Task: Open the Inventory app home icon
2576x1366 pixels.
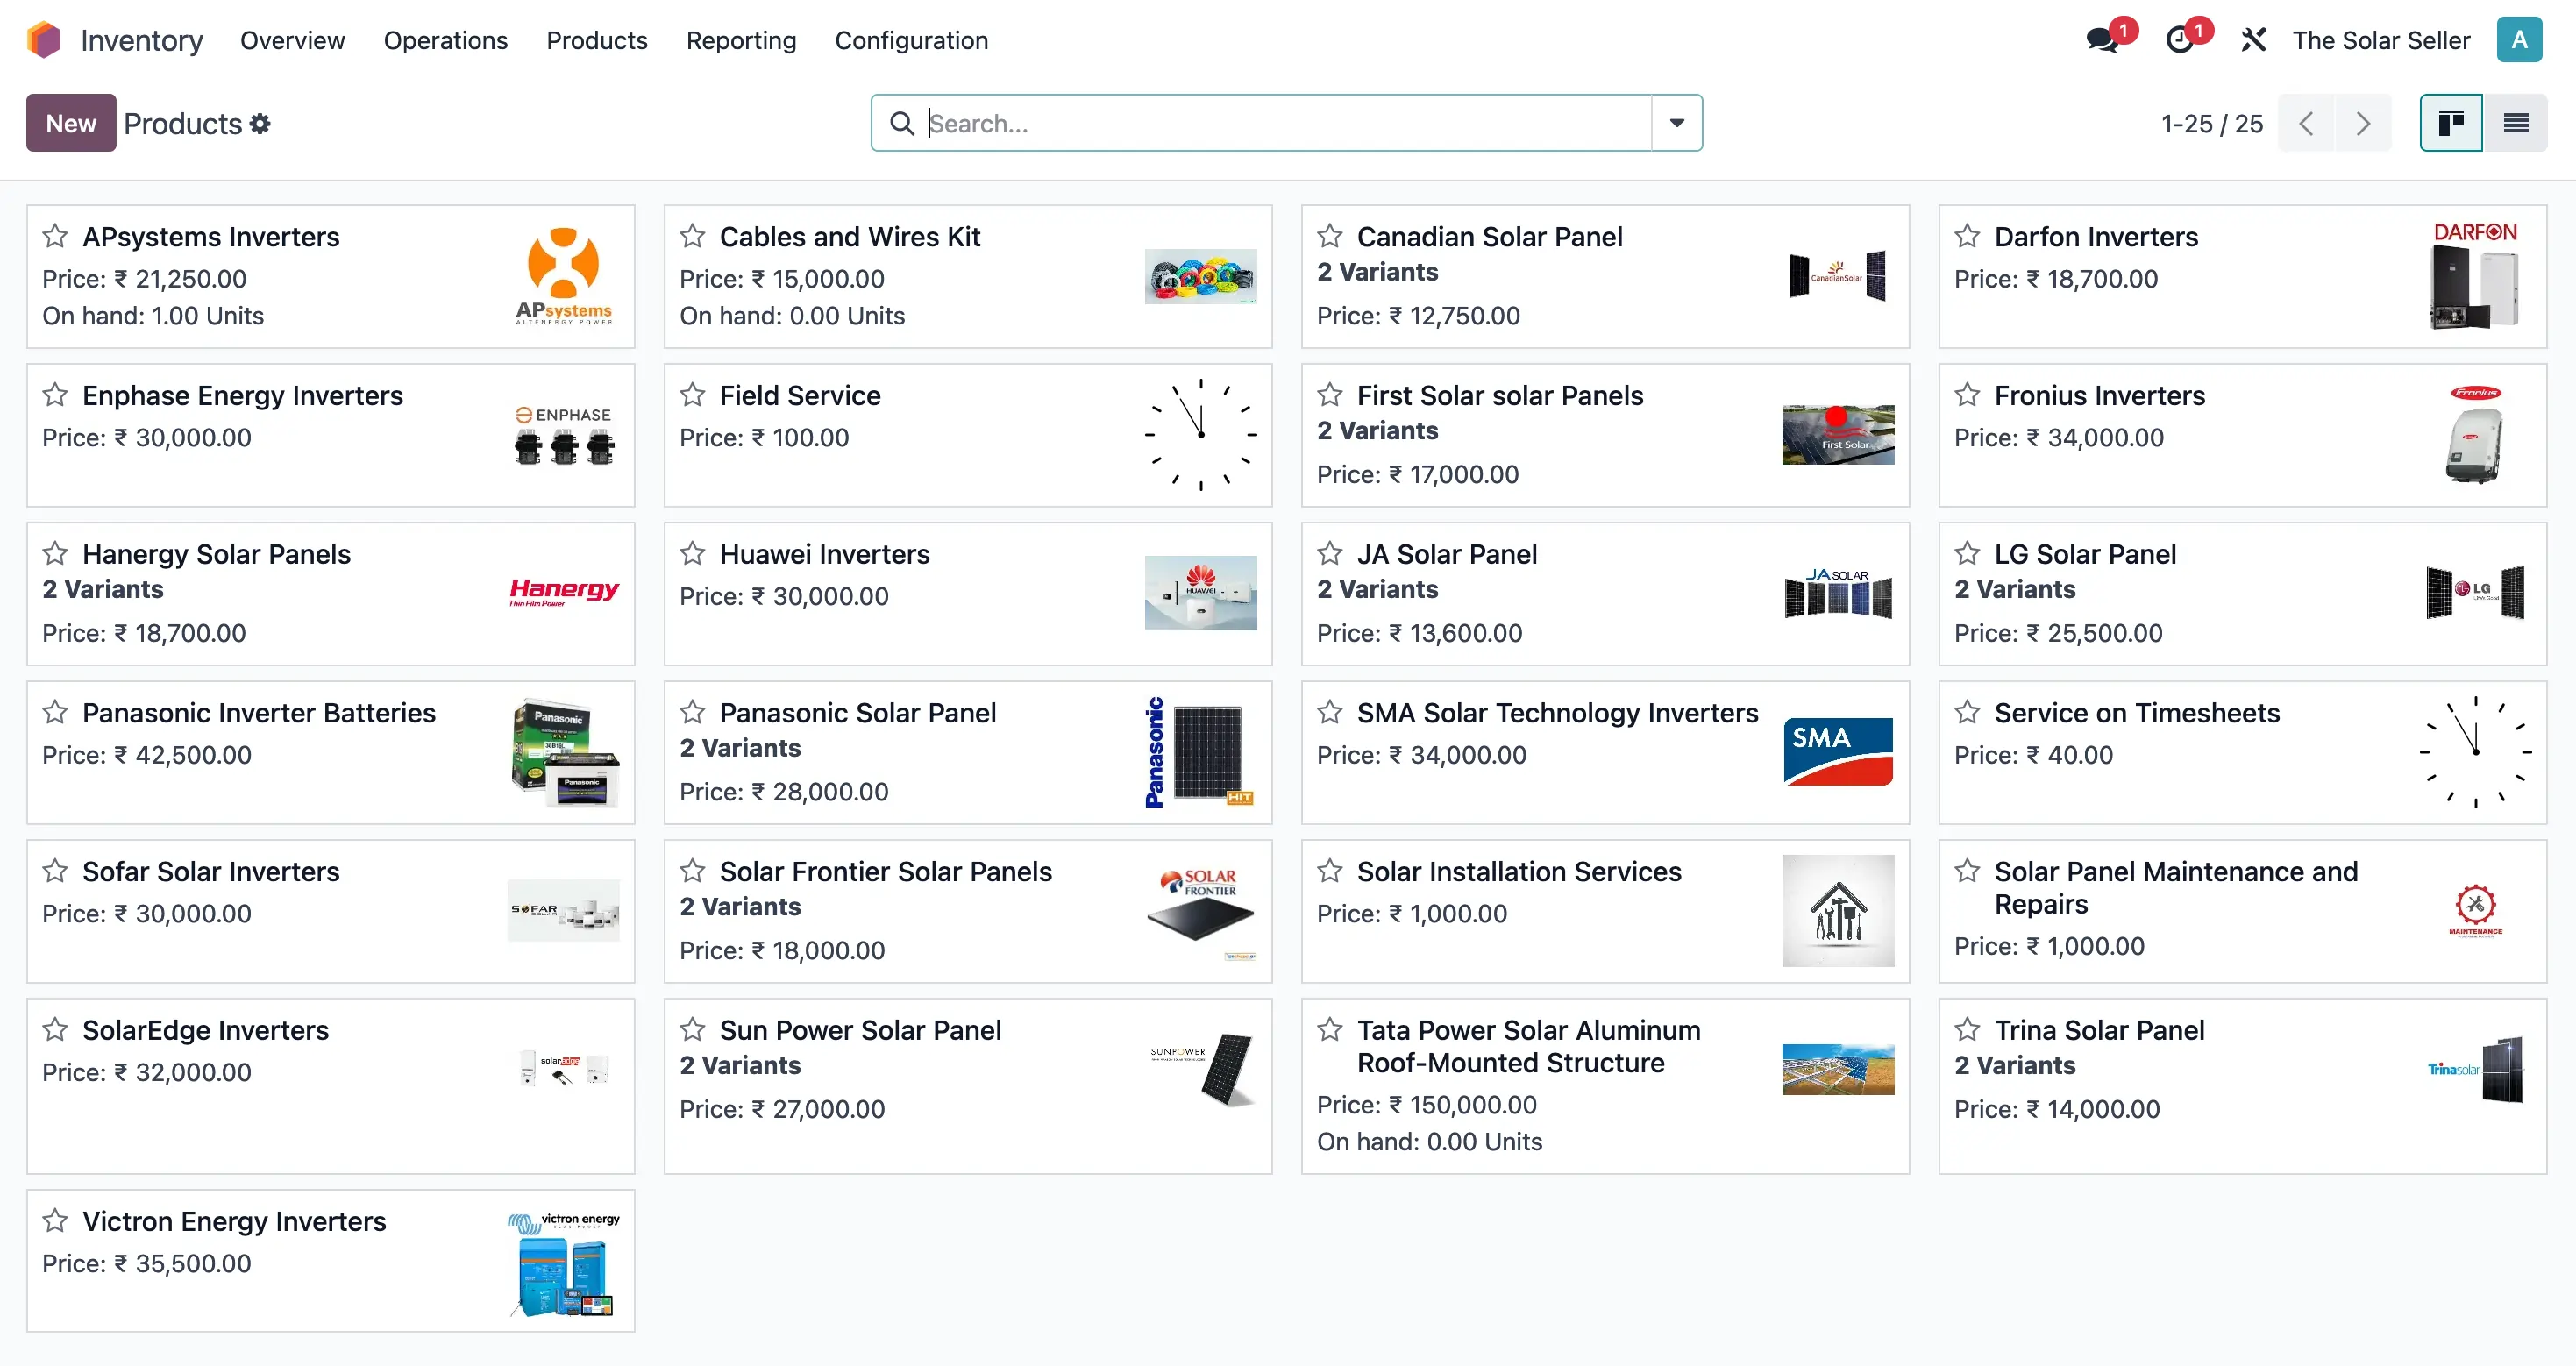Action: point(44,40)
